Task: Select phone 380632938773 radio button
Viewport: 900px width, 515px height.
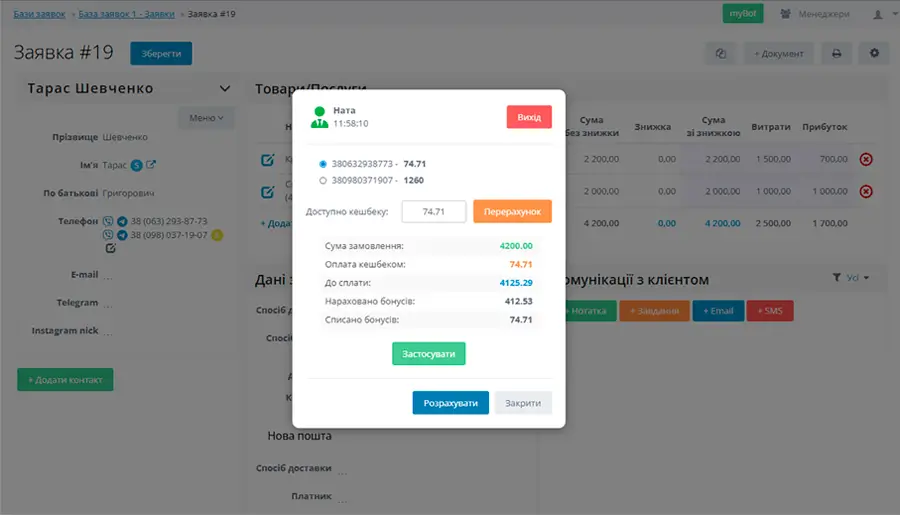Action: coord(322,163)
